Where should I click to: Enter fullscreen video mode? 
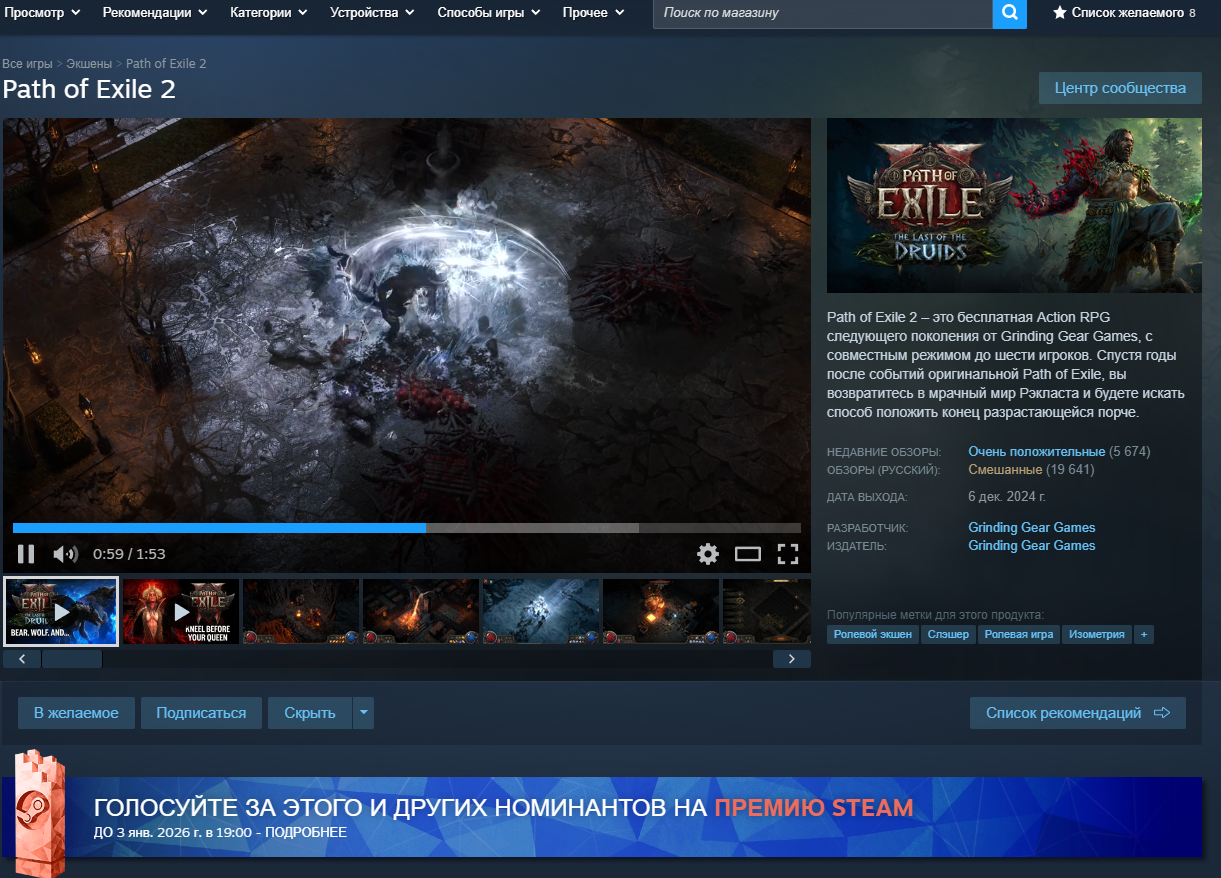pos(788,553)
